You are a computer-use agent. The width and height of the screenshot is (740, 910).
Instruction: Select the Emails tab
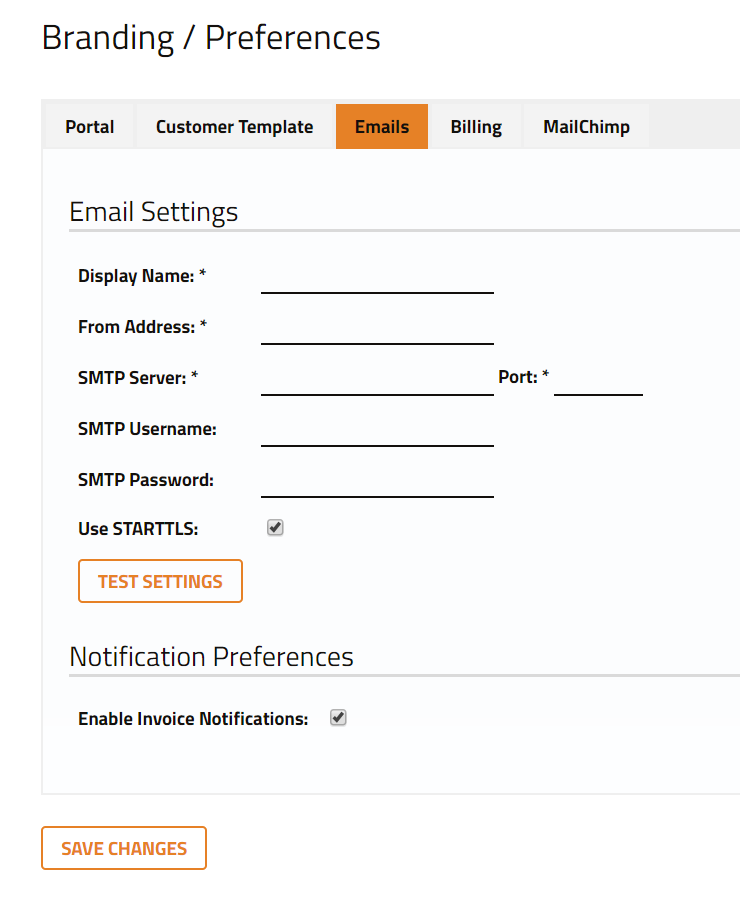382,127
